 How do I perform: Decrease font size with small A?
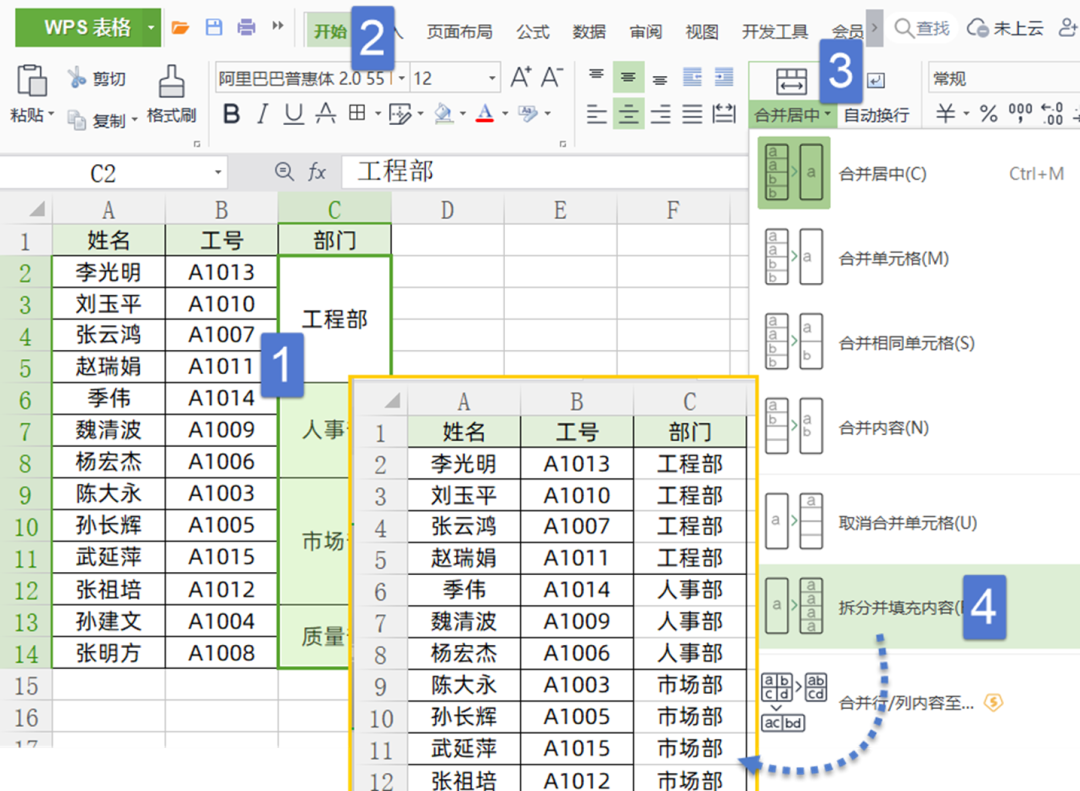[552, 77]
